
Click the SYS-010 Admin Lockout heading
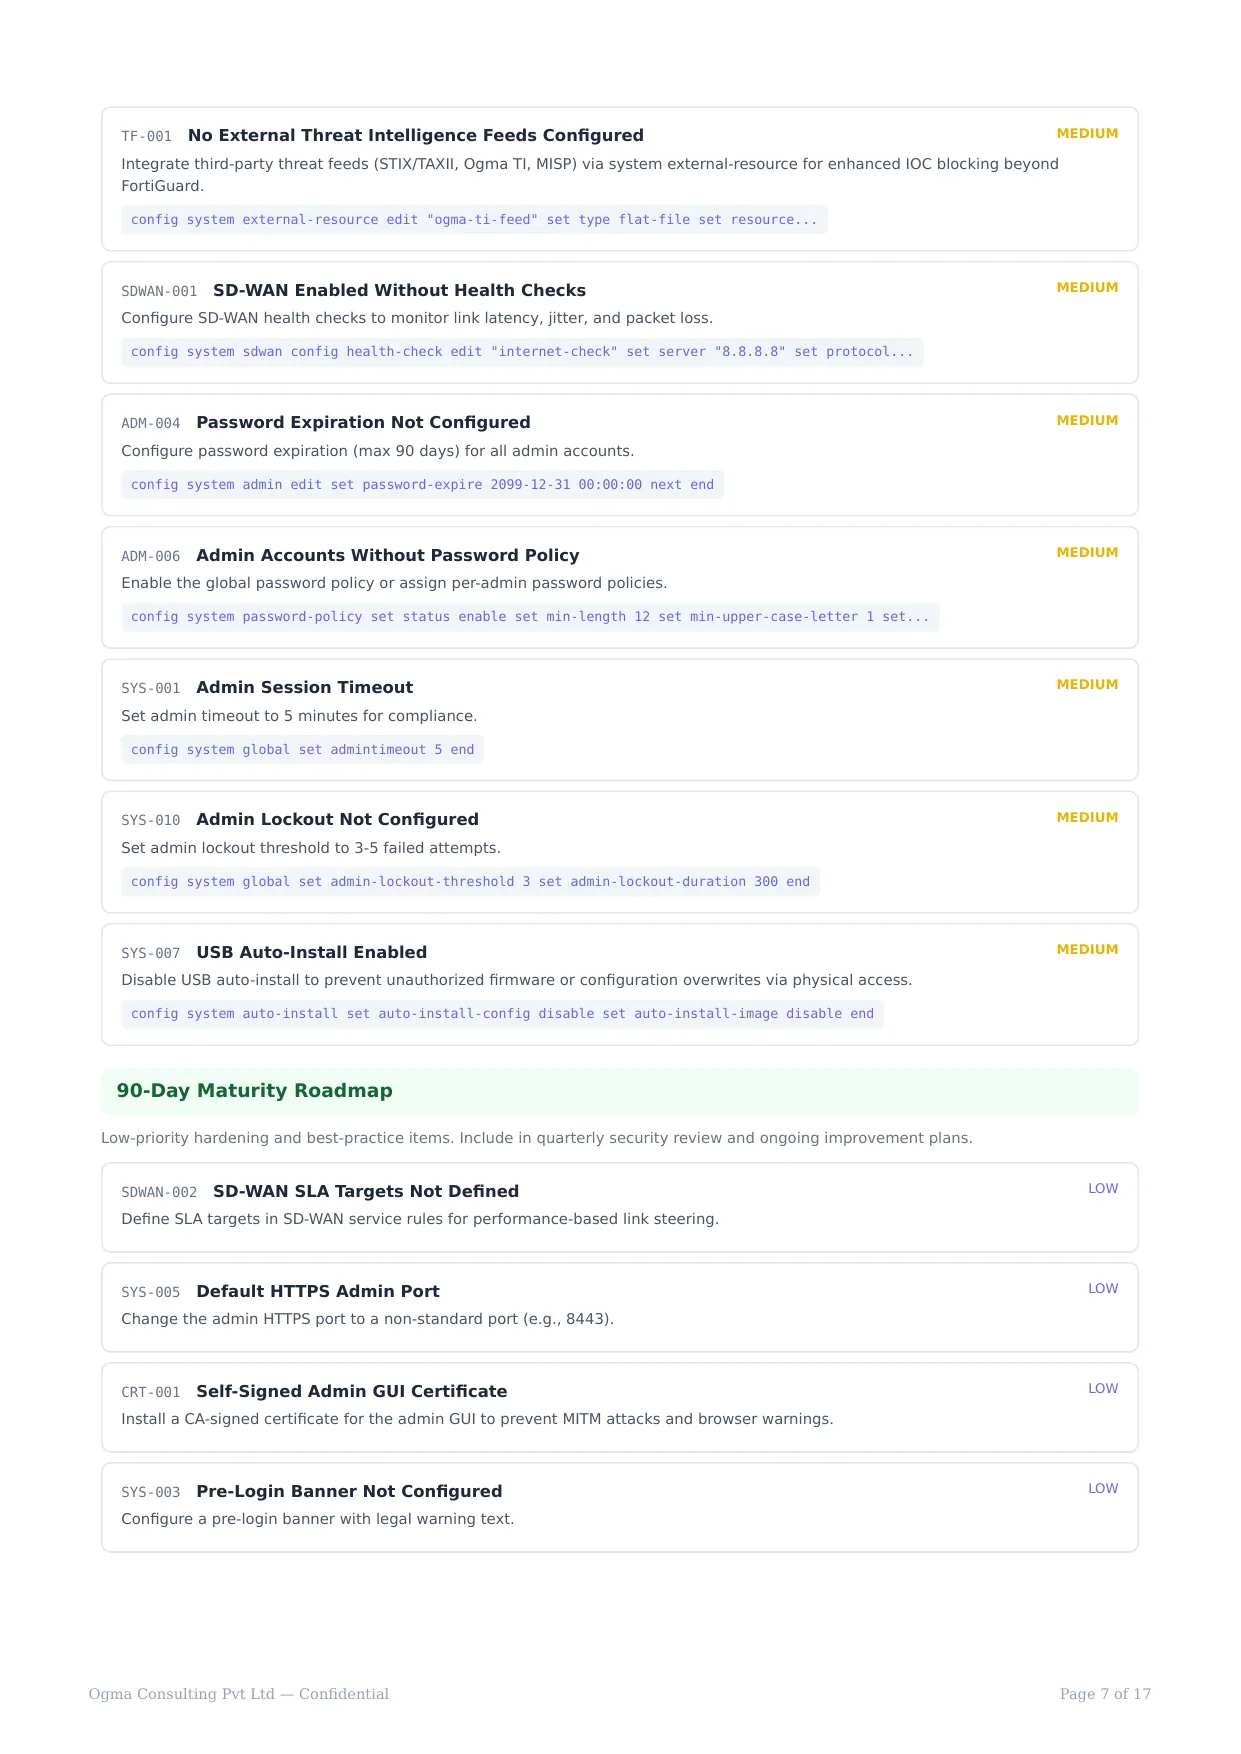(337, 820)
